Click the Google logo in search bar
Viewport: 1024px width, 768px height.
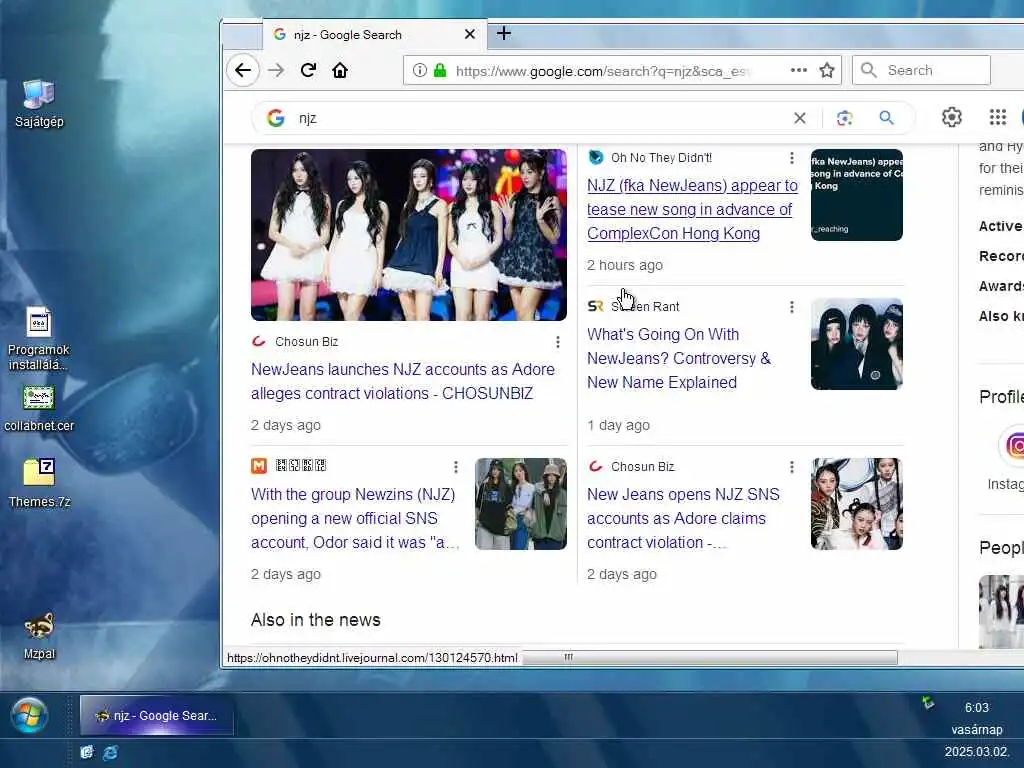[x=276, y=118]
